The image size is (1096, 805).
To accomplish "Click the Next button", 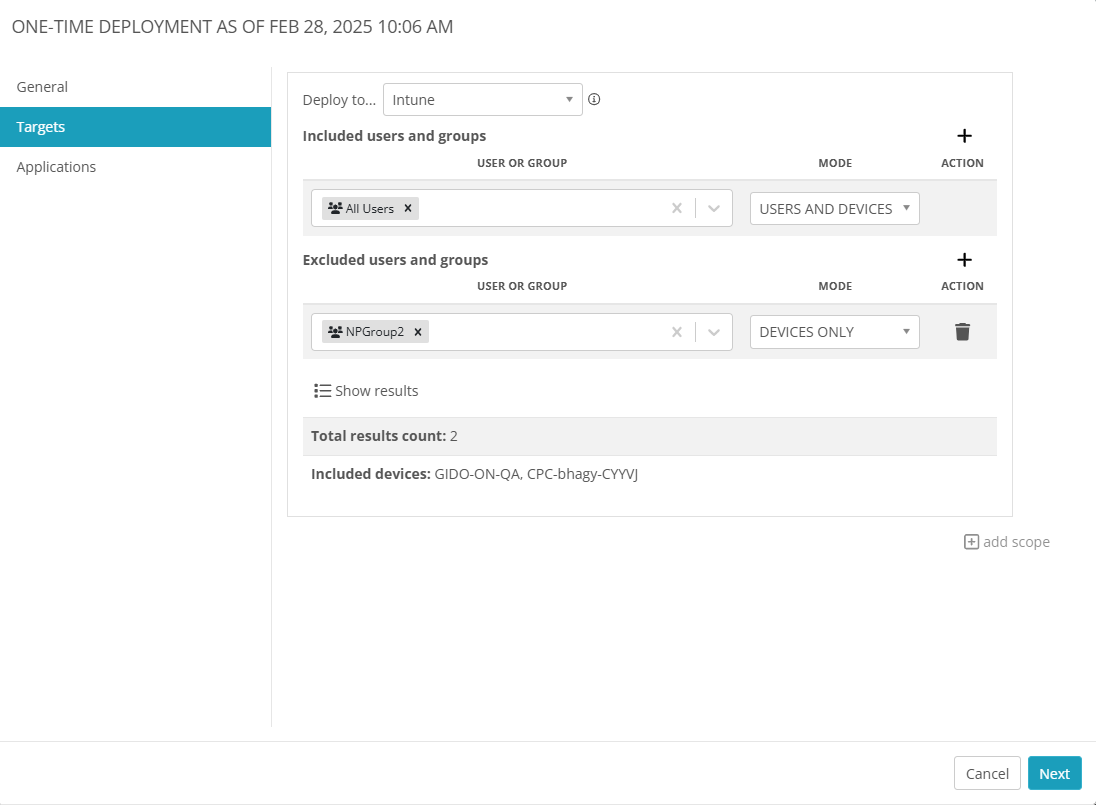I will (1054, 773).
